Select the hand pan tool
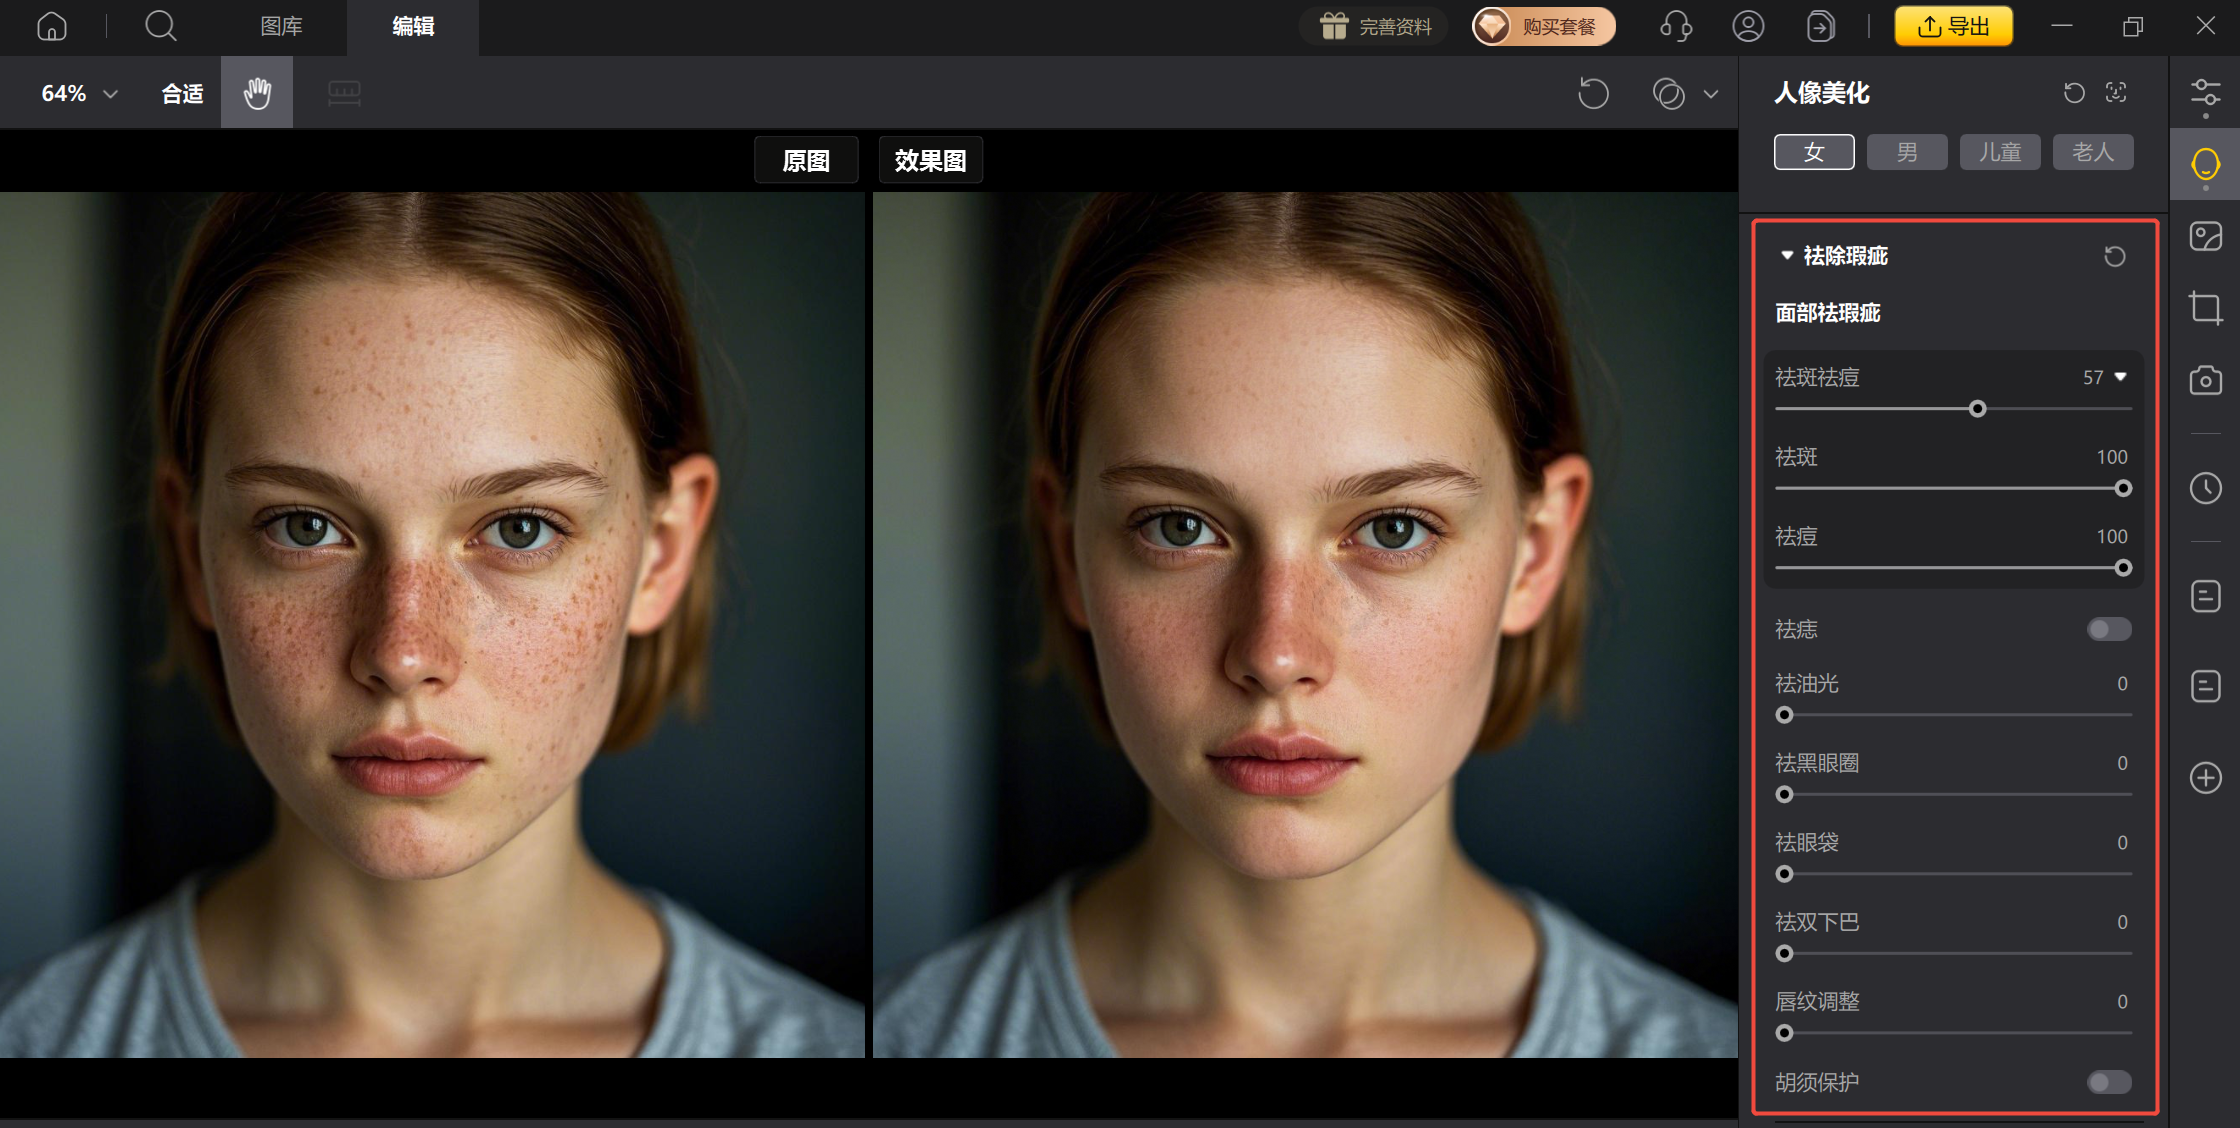 tap(257, 93)
